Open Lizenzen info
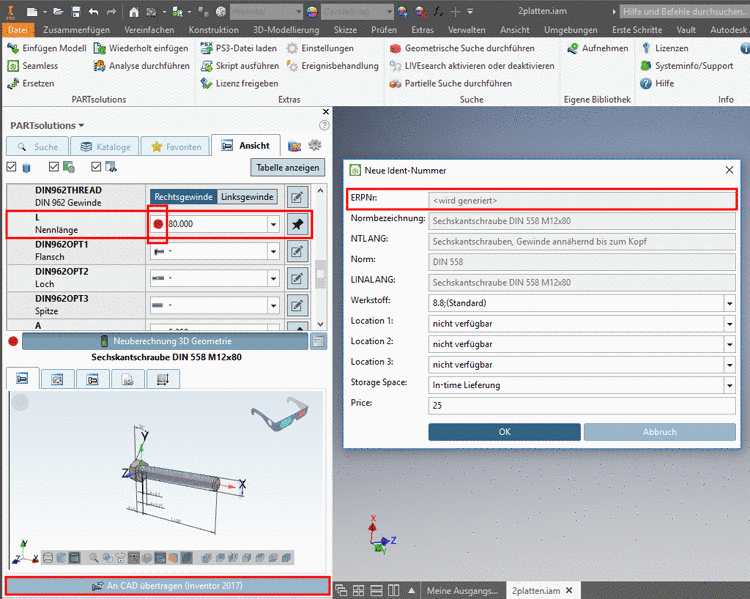 coord(665,48)
